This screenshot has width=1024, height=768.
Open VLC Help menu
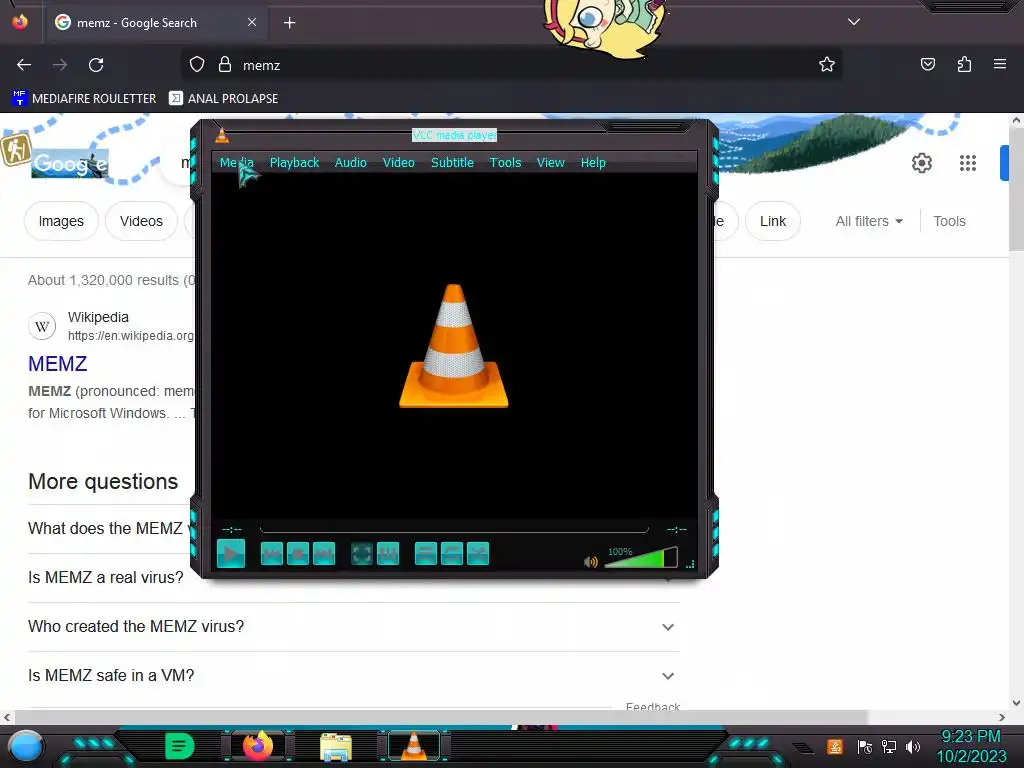[593, 163]
